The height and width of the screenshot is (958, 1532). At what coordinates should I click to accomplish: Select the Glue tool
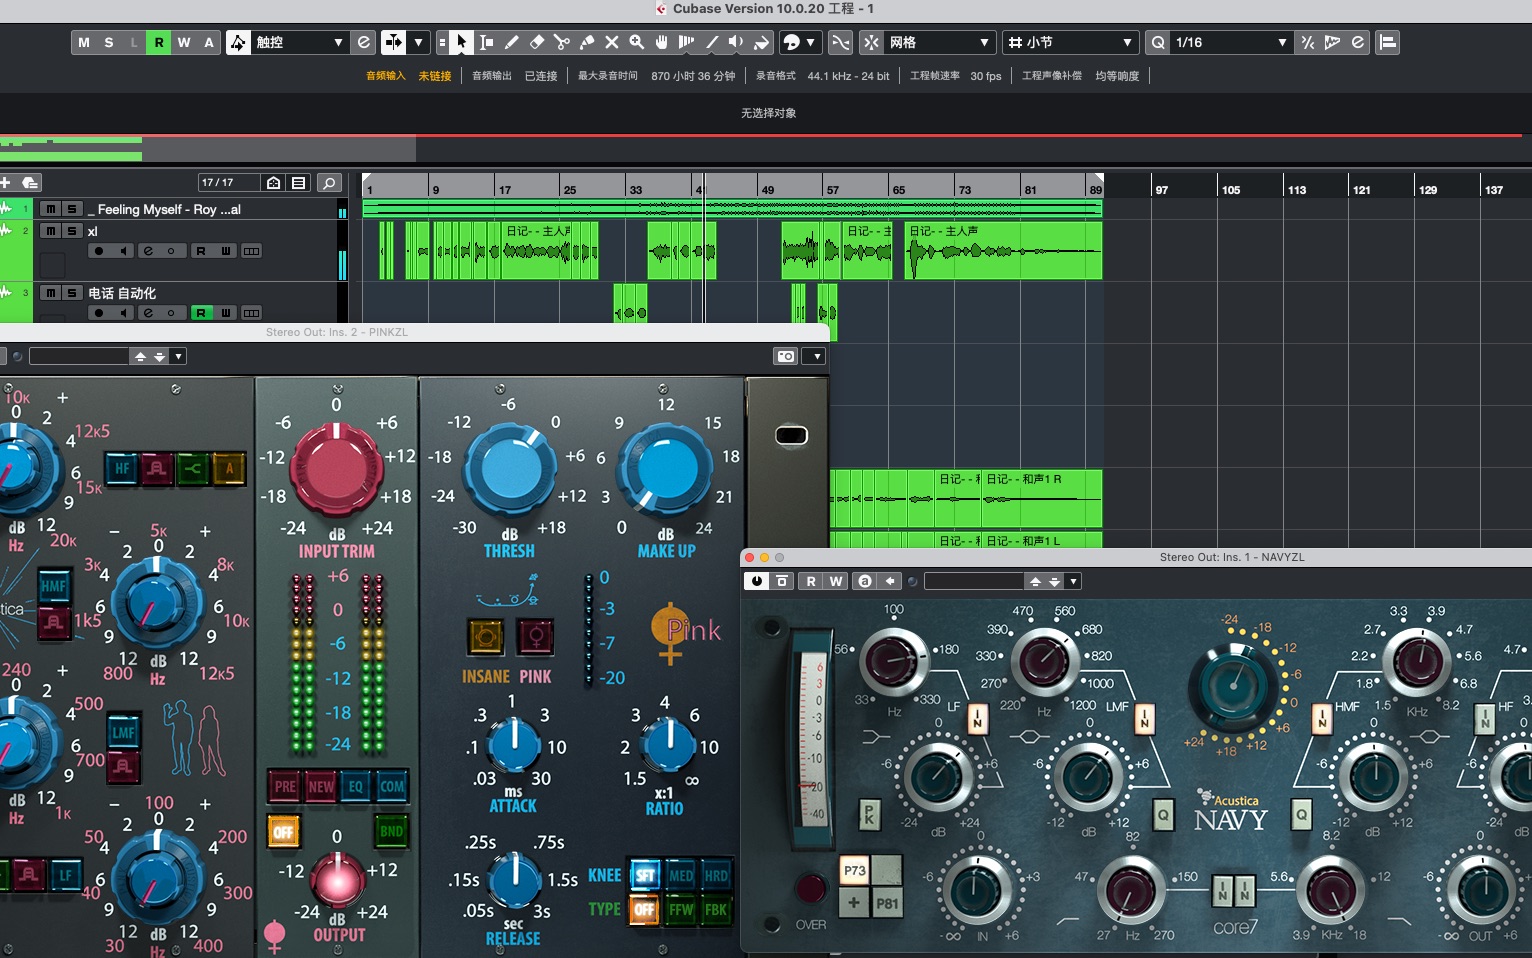(x=587, y=42)
